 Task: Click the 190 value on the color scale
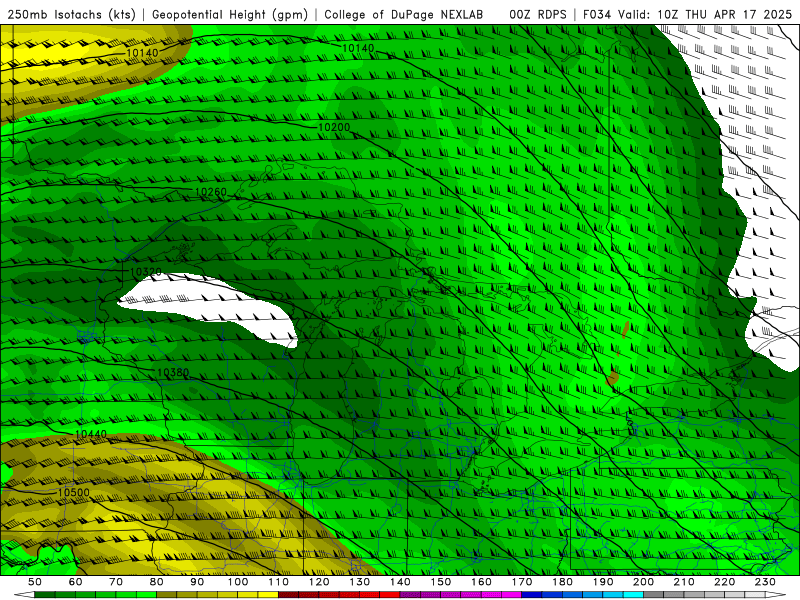point(603,582)
